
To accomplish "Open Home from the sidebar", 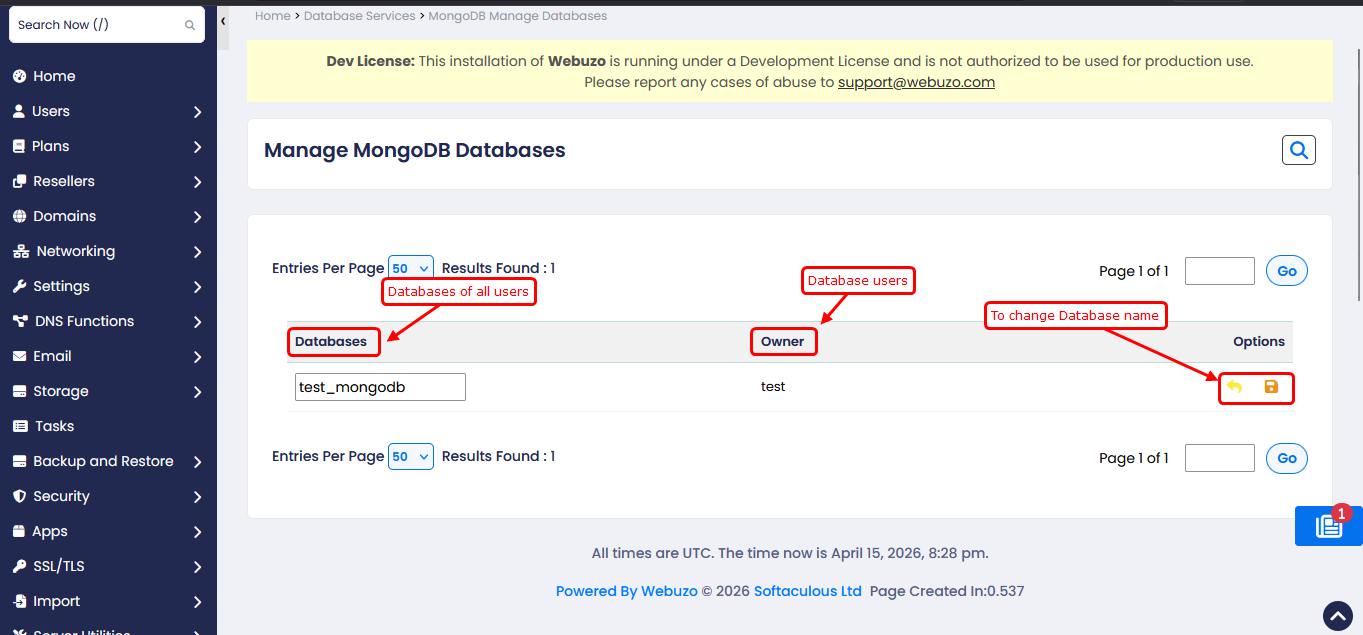I will tap(54, 76).
